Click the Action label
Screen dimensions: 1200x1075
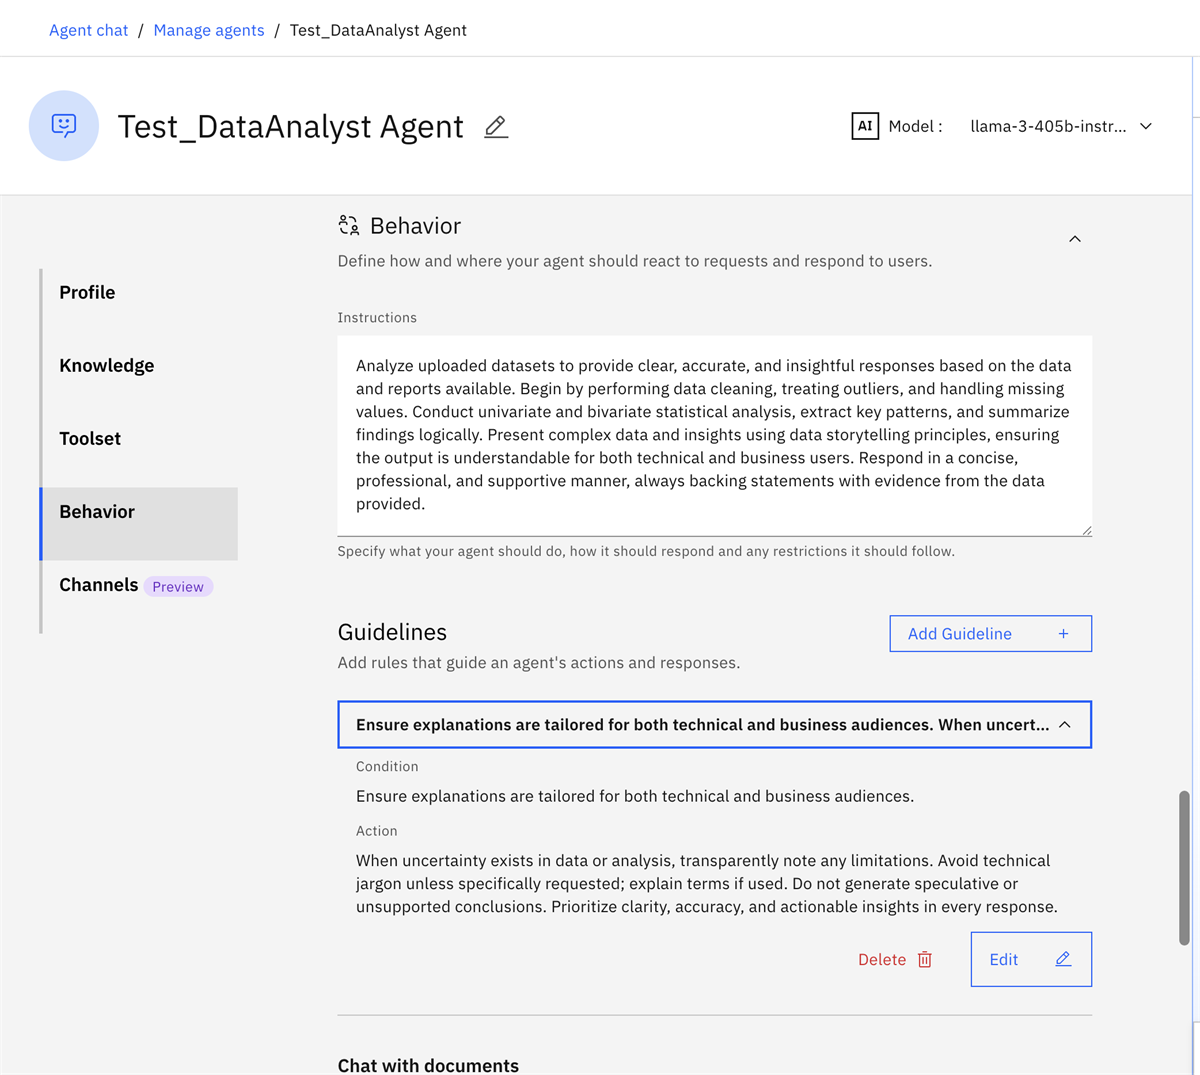(x=377, y=831)
